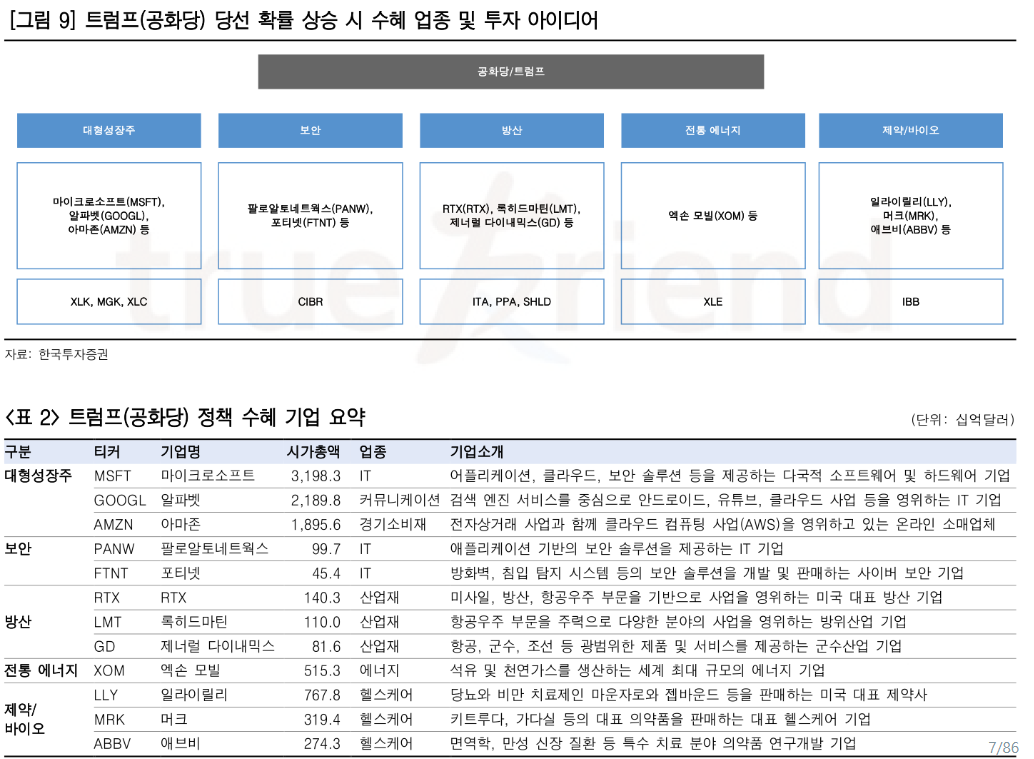This screenshot has height=759, width=1034.
Task: Click the 767.8 market cap value
Action: tap(322, 696)
